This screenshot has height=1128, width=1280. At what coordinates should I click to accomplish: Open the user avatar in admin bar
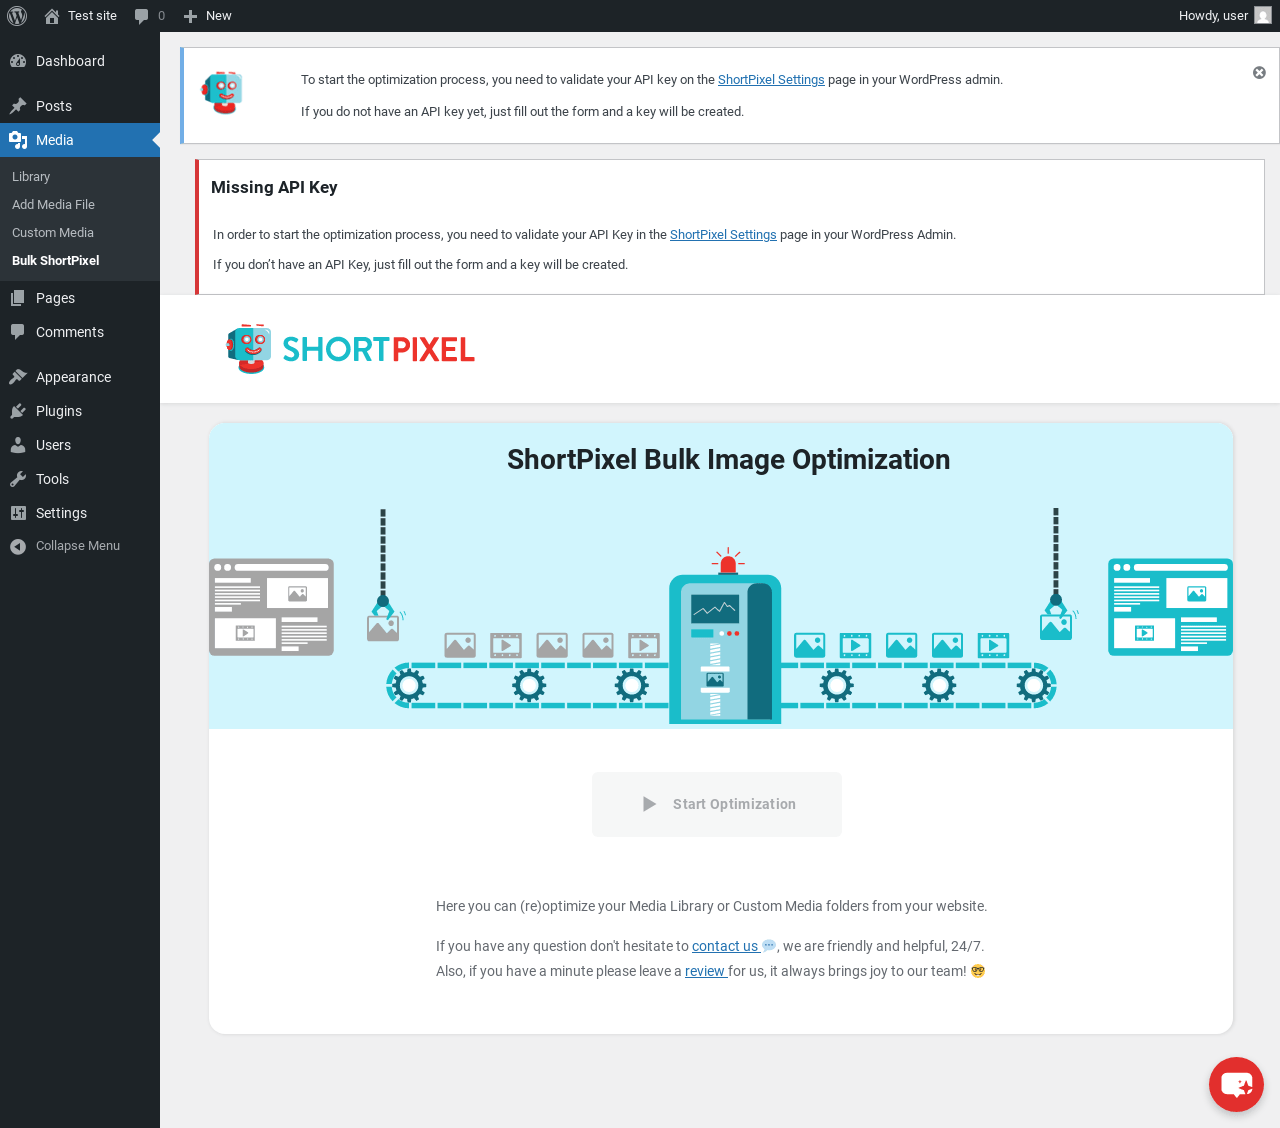click(x=1263, y=16)
